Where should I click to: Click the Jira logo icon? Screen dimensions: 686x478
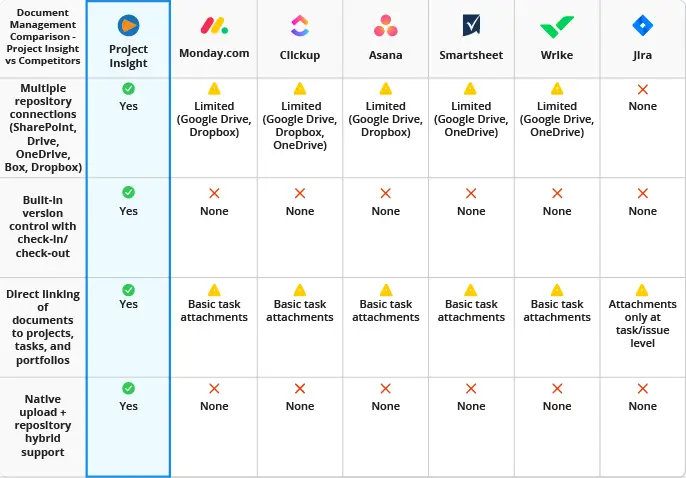click(642, 26)
